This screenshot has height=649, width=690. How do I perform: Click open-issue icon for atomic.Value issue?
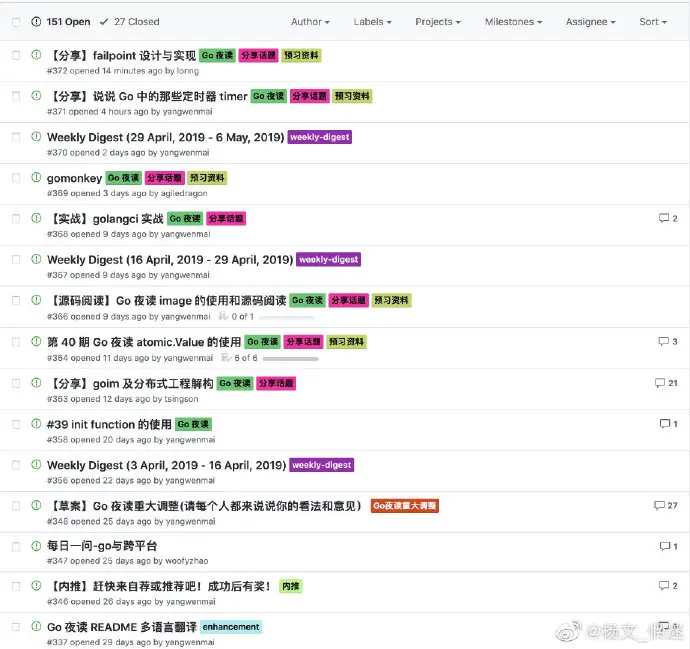tap(36, 341)
